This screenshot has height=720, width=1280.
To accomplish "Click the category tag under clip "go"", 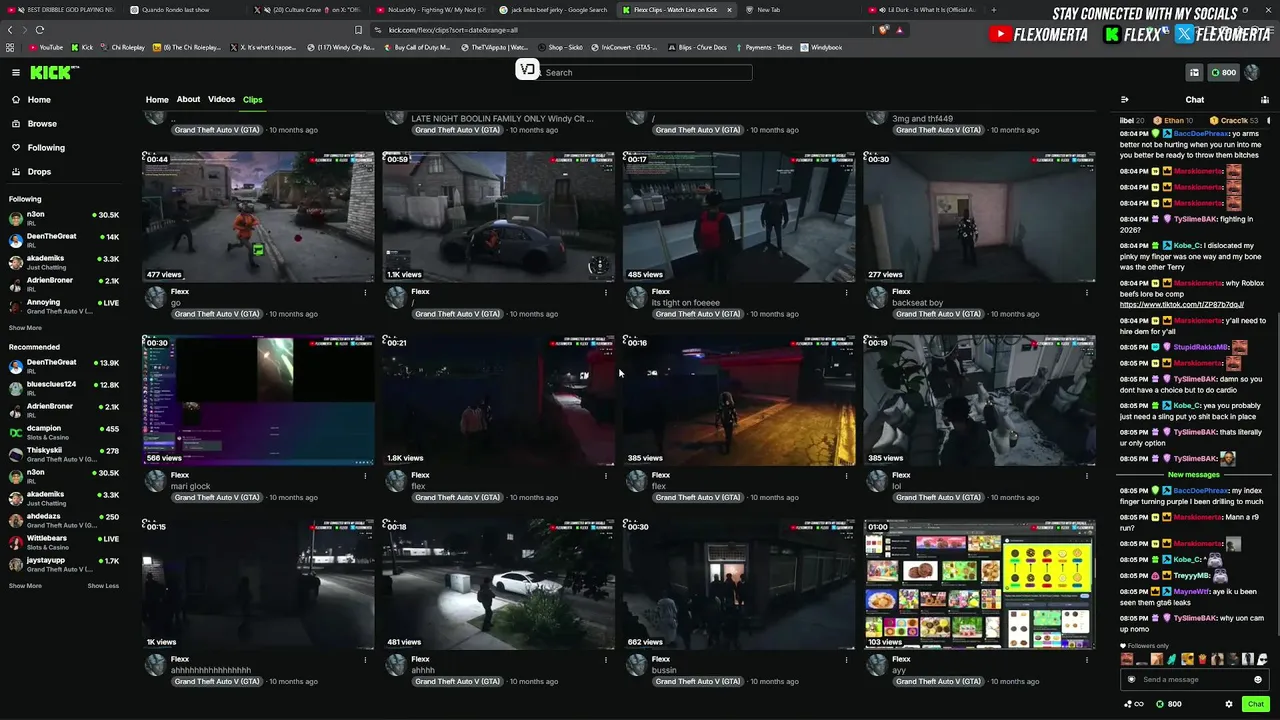I will (x=217, y=314).
